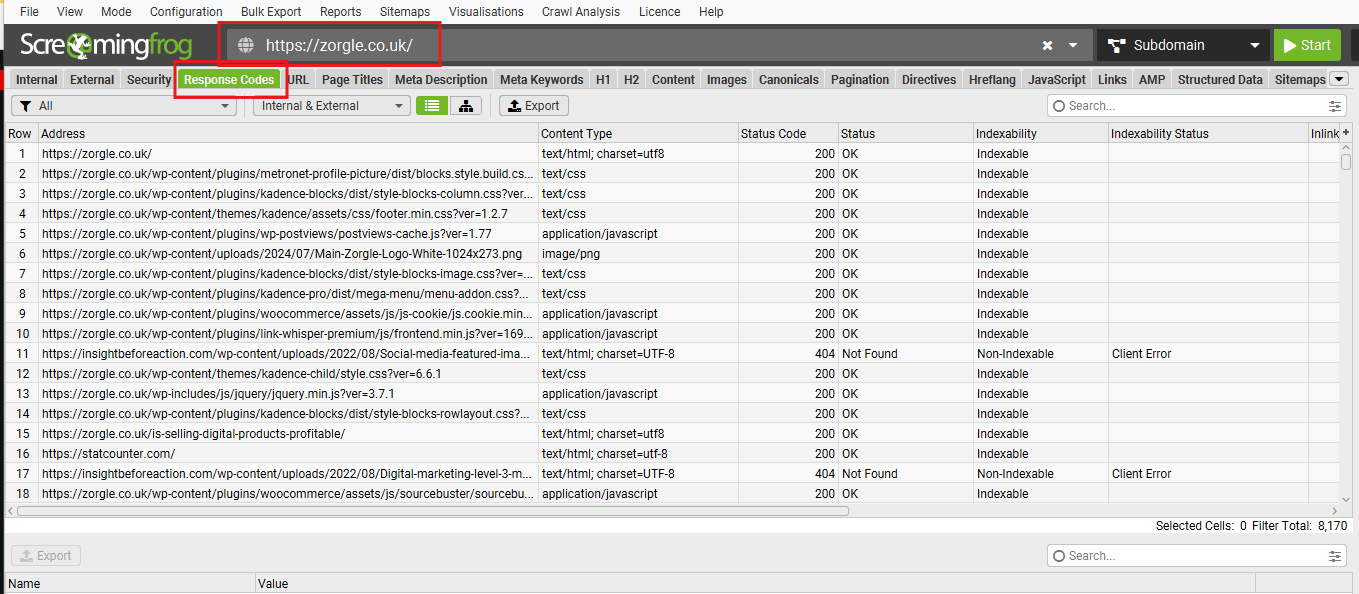The width and height of the screenshot is (1359, 594).
Task: Switch to the Directives tab
Action: [x=929, y=80]
